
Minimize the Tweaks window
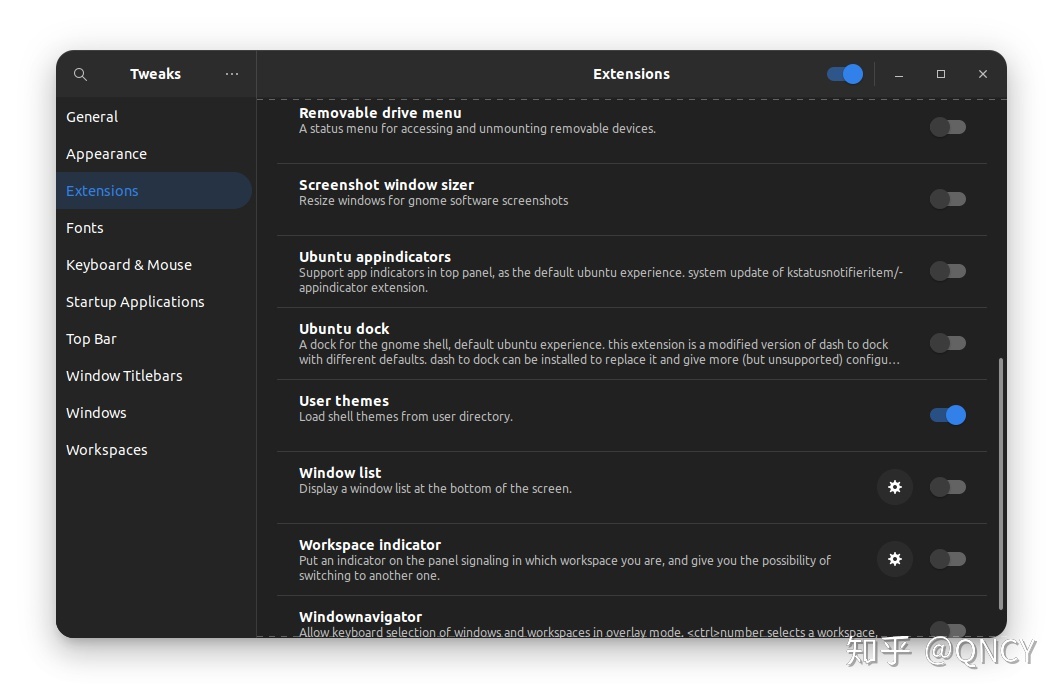coord(899,75)
